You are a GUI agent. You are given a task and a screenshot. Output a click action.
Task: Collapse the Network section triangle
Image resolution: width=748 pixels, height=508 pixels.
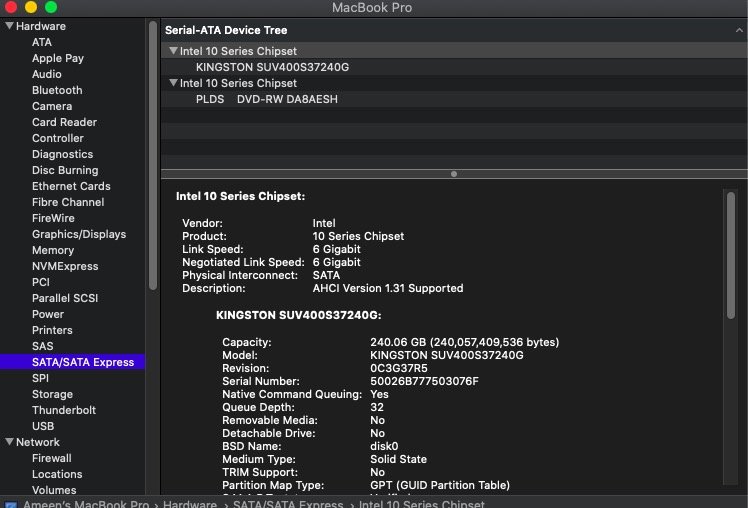pyautogui.click(x=9, y=442)
